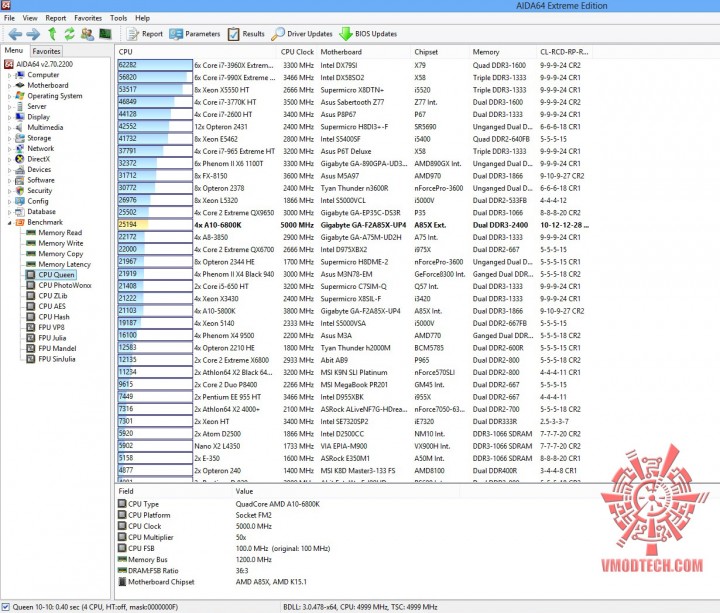Open the Favorites menu
The width and height of the screenshot is (720, 613).
pyautogui.click(x=88, y=18)
